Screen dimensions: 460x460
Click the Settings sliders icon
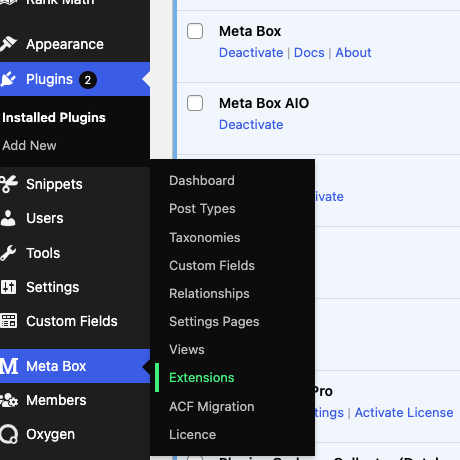click(x=8, y=287)
